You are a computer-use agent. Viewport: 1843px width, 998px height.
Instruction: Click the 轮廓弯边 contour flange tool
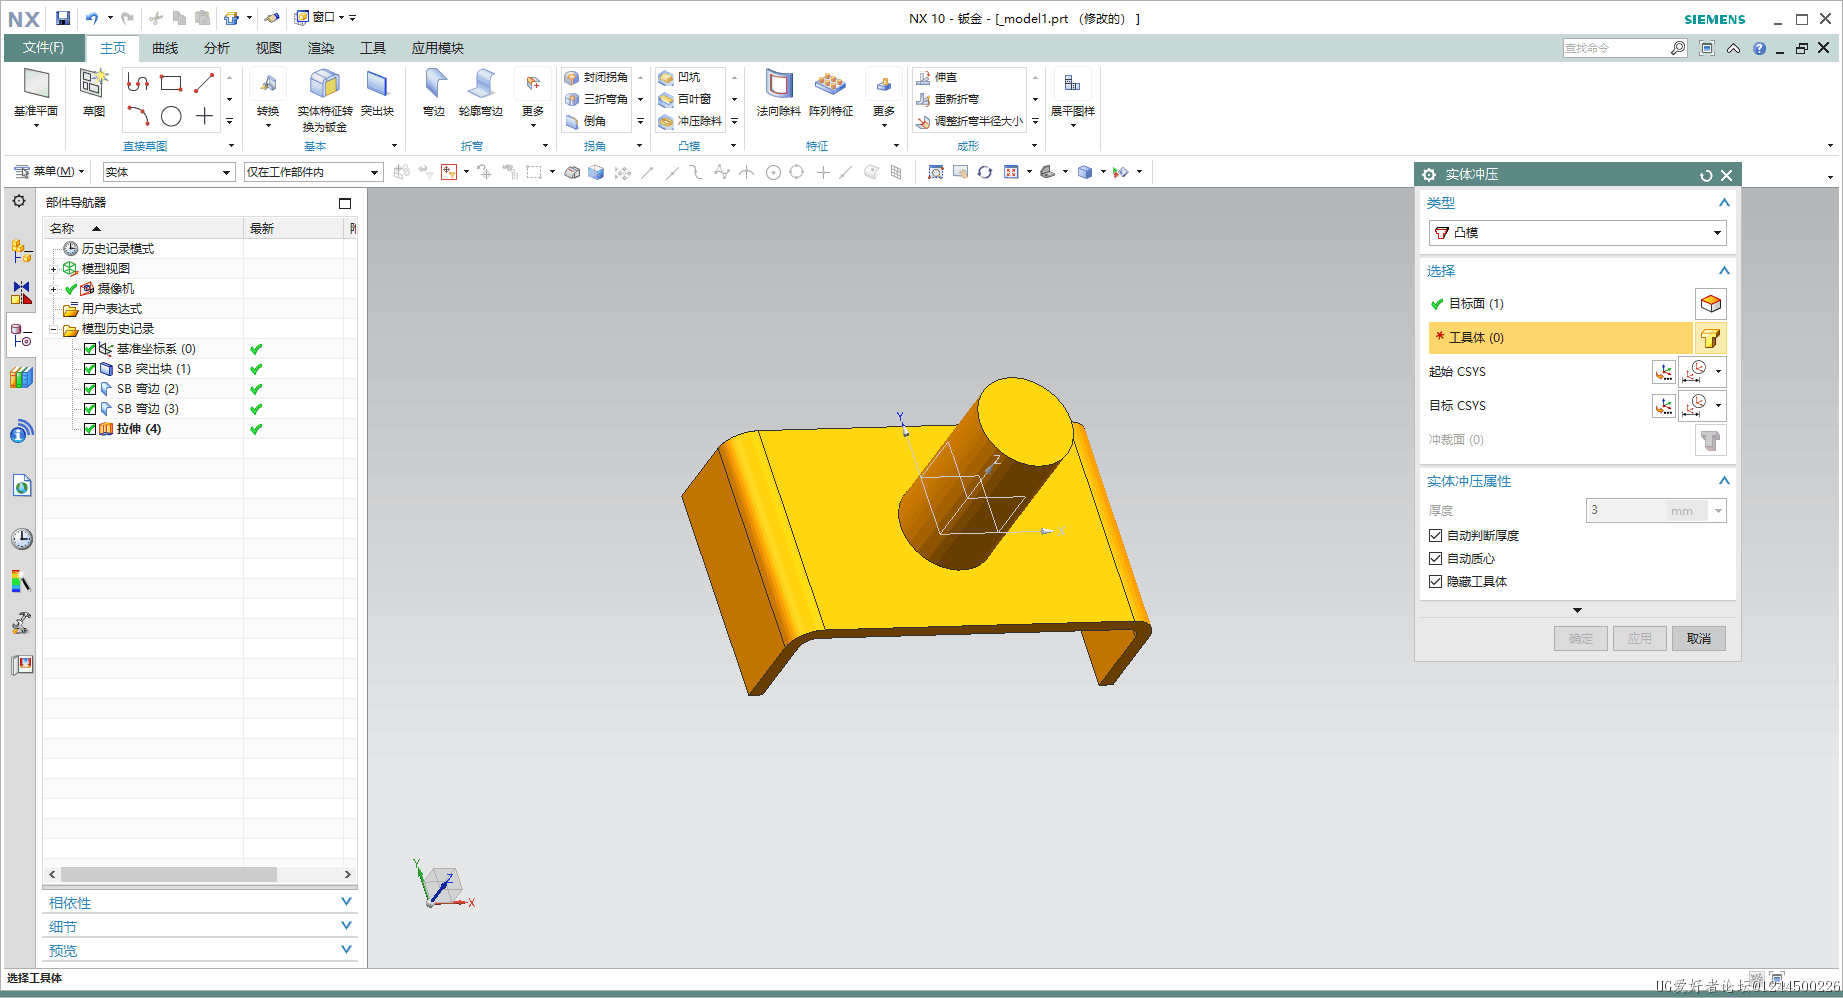point(481,94)
